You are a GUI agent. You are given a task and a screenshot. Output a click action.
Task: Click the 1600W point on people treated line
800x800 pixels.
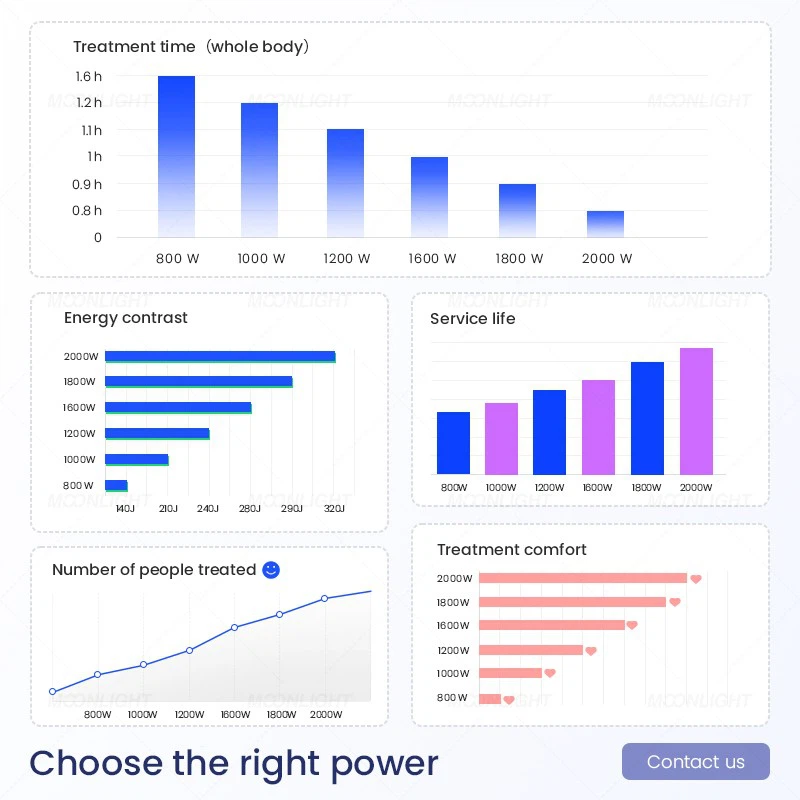(234, 628)
